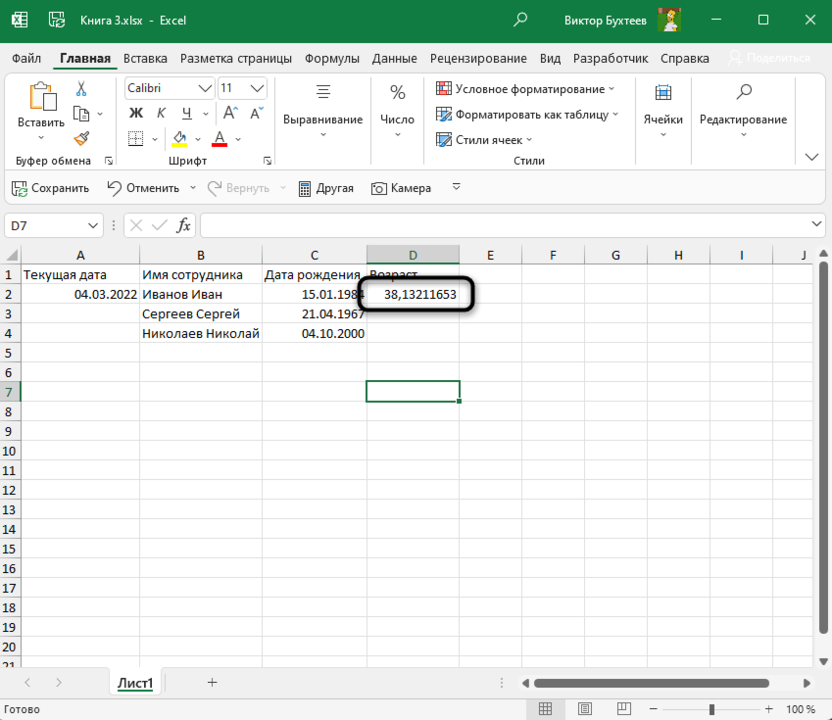Open the Calibri font name dropdown
832x720 pixels.
[205, 88]
